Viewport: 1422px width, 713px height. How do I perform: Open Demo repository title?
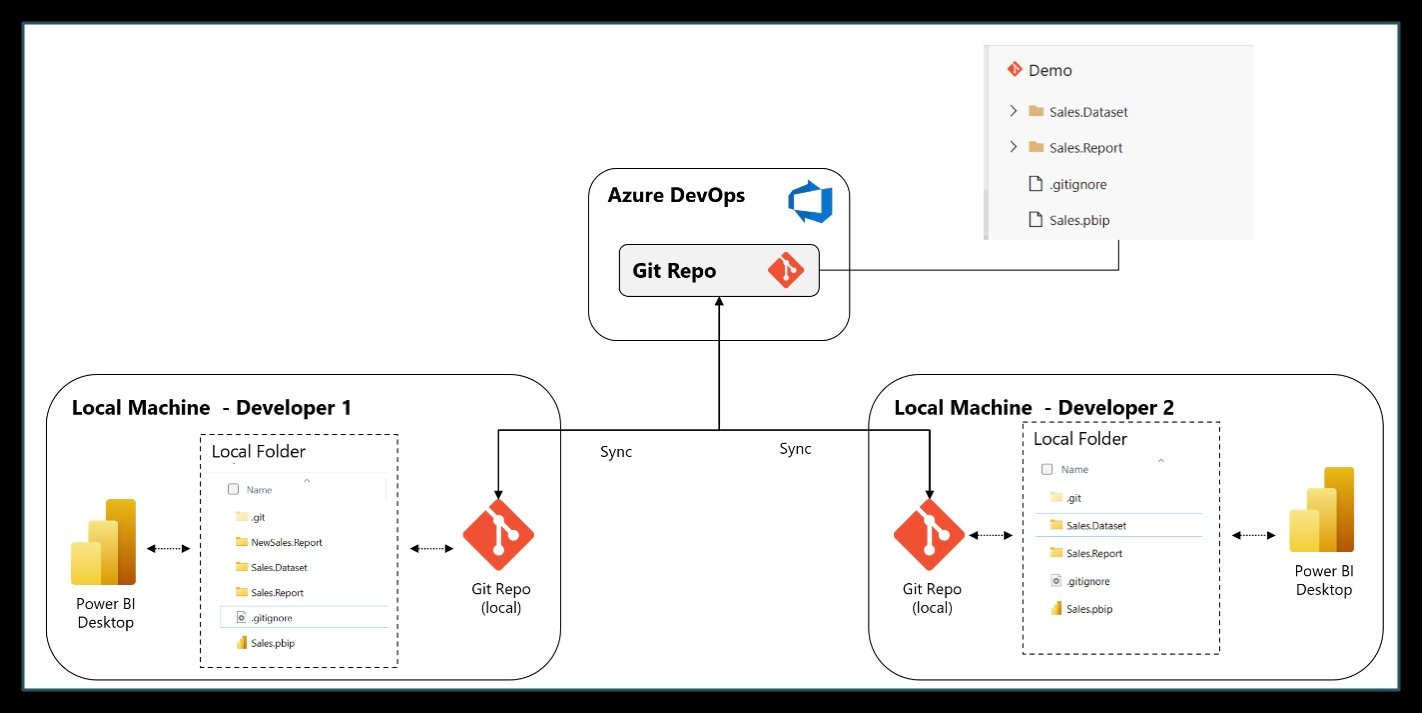click(x=1050, y=70)
